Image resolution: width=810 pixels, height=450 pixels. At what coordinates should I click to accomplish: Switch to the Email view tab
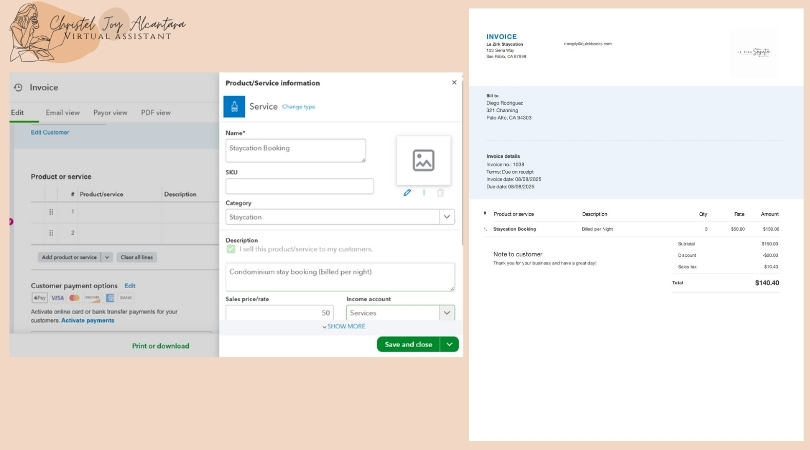pos(63,113)
